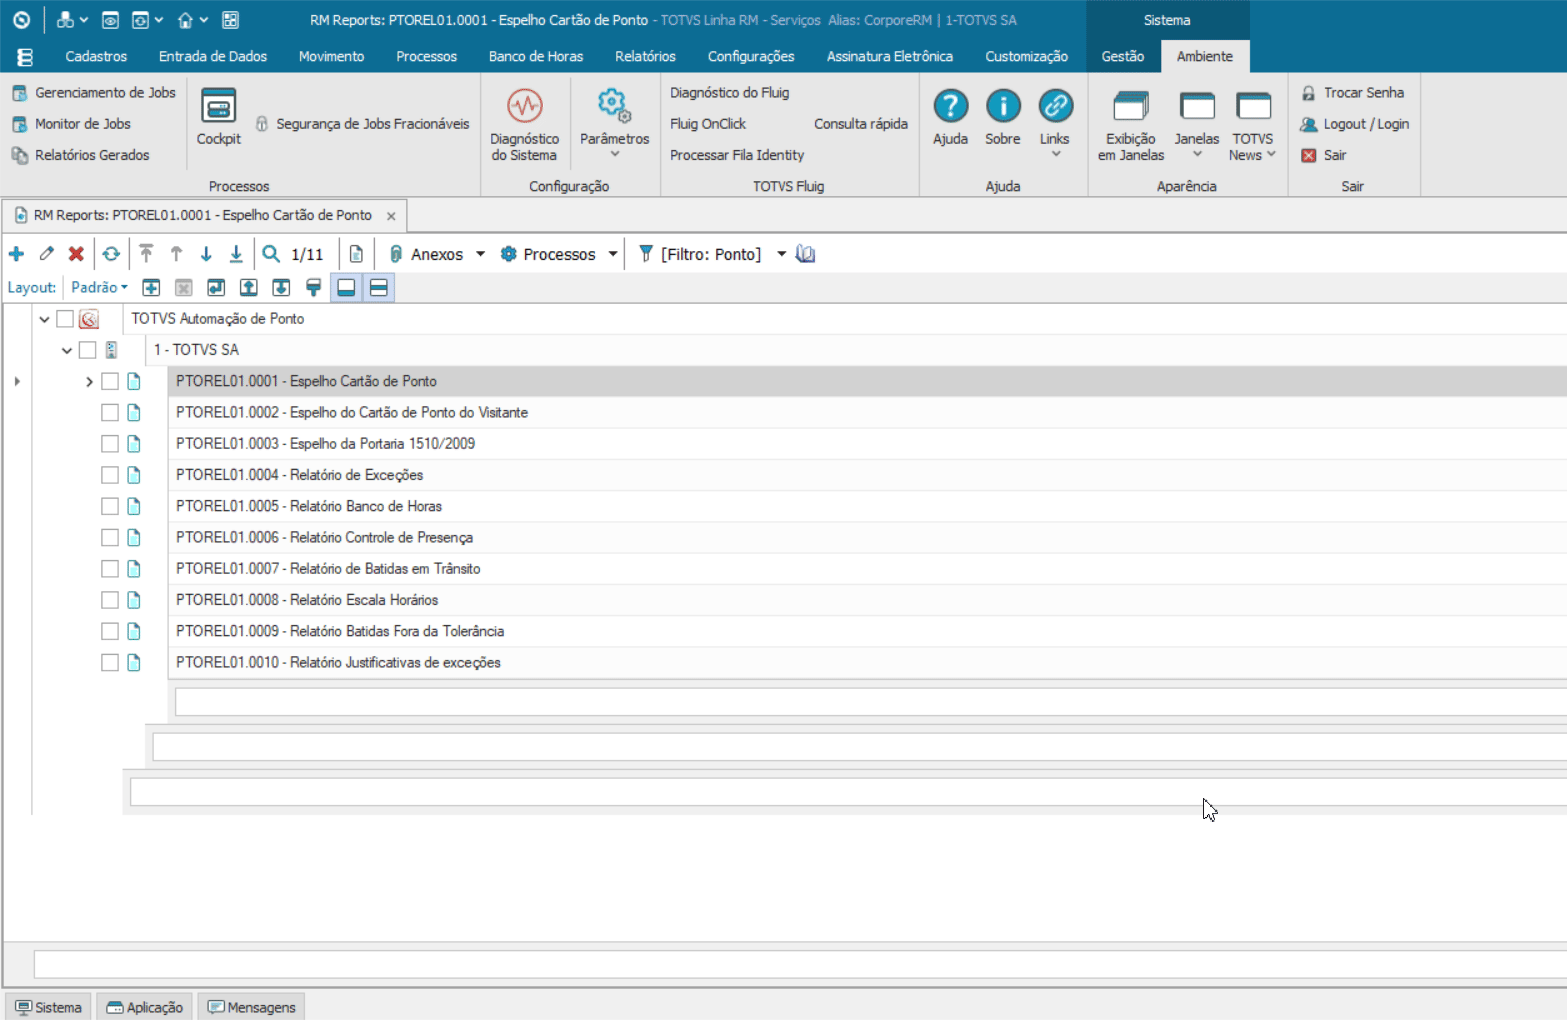1567x1020 pixels.
Task: Click the book icon beside filter
Action: click(806, 254)
